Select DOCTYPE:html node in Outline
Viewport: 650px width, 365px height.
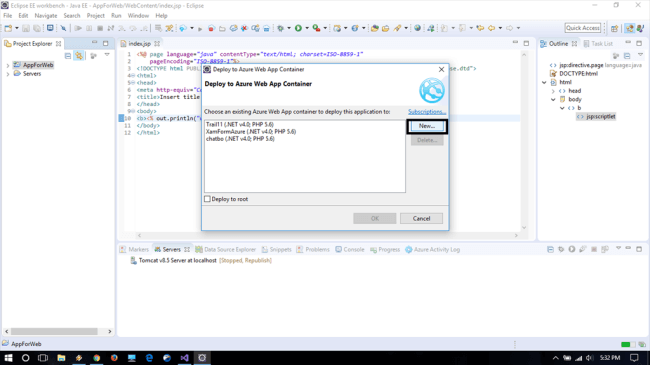coord(578,74)
